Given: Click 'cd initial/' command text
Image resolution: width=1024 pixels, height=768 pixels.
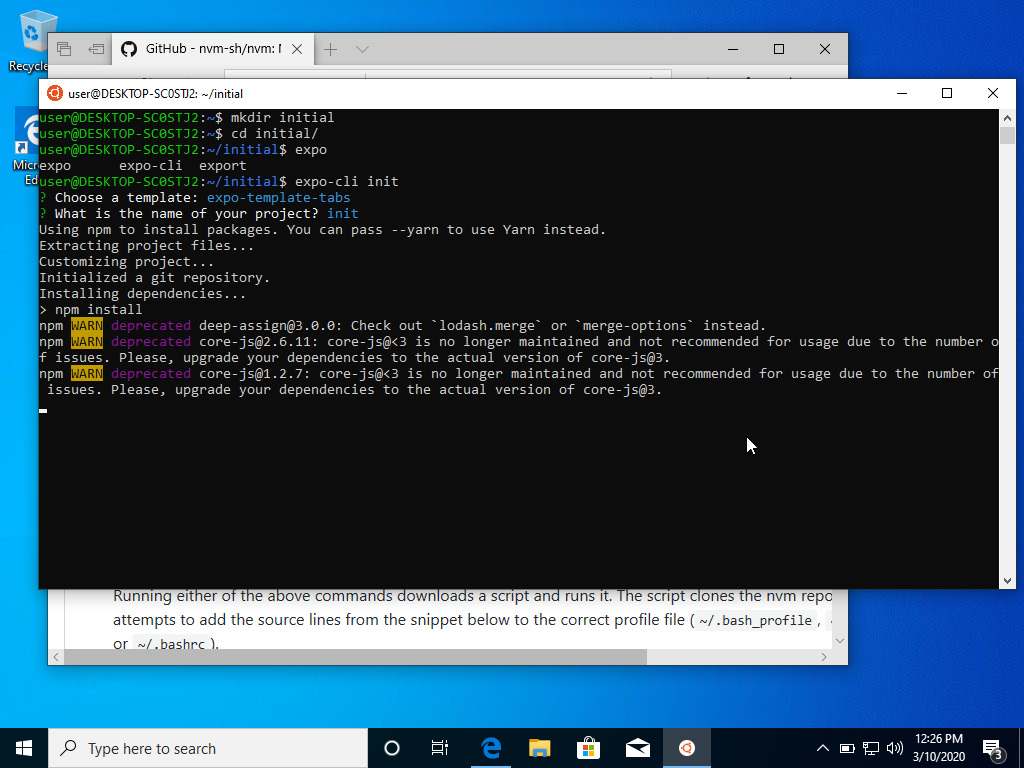Looking at the screenshot, I should point(275,133).
